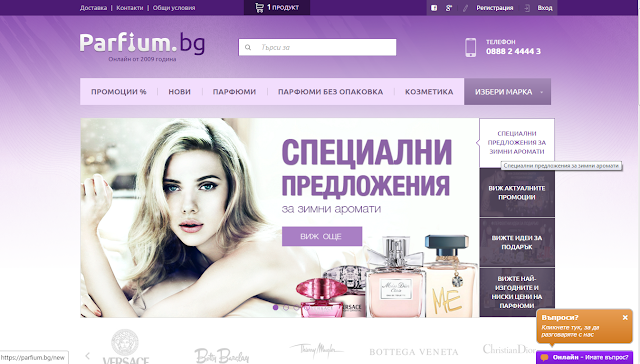640x364 pixels.
Task: Open the shopping cart icon
Action: click(259, 7)
